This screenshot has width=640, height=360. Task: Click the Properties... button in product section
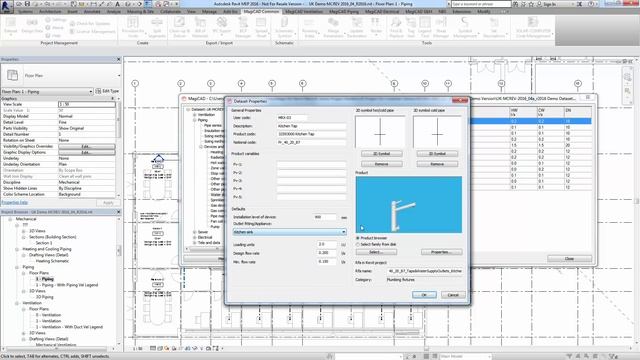[441, 252]
